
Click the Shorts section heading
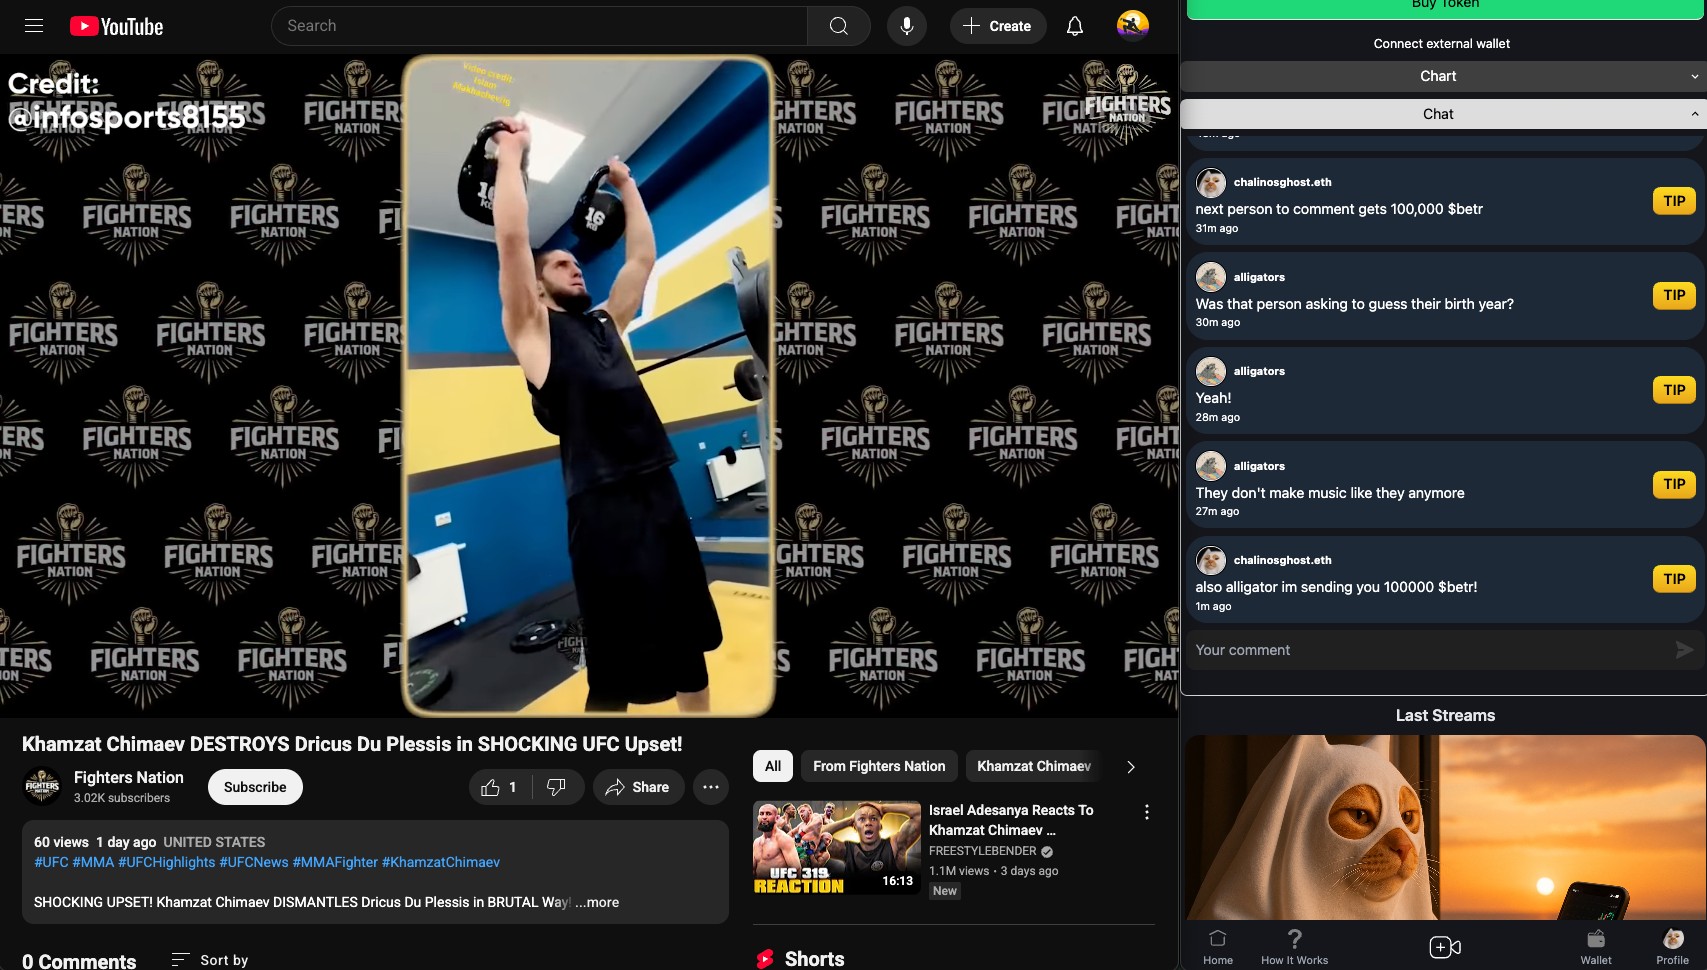814,959
